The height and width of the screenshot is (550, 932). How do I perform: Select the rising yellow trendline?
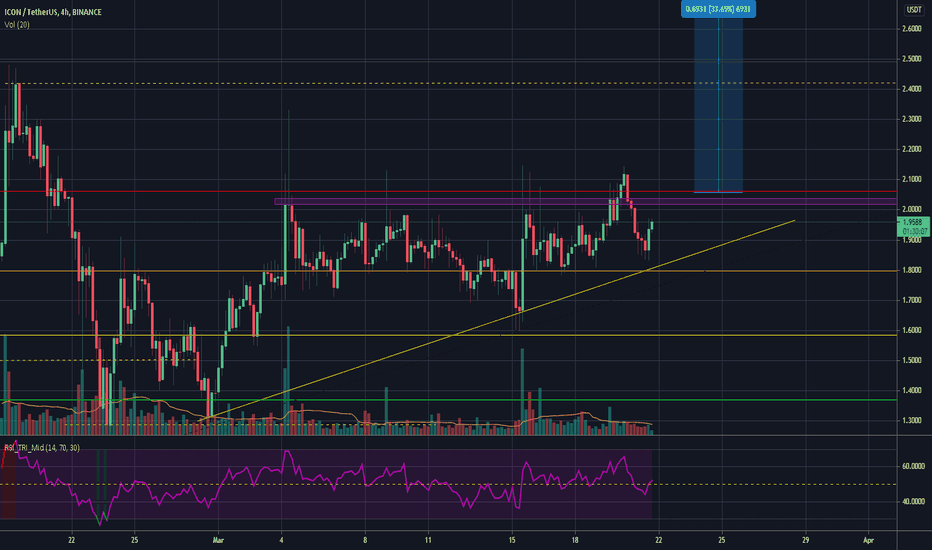(496, 321)
